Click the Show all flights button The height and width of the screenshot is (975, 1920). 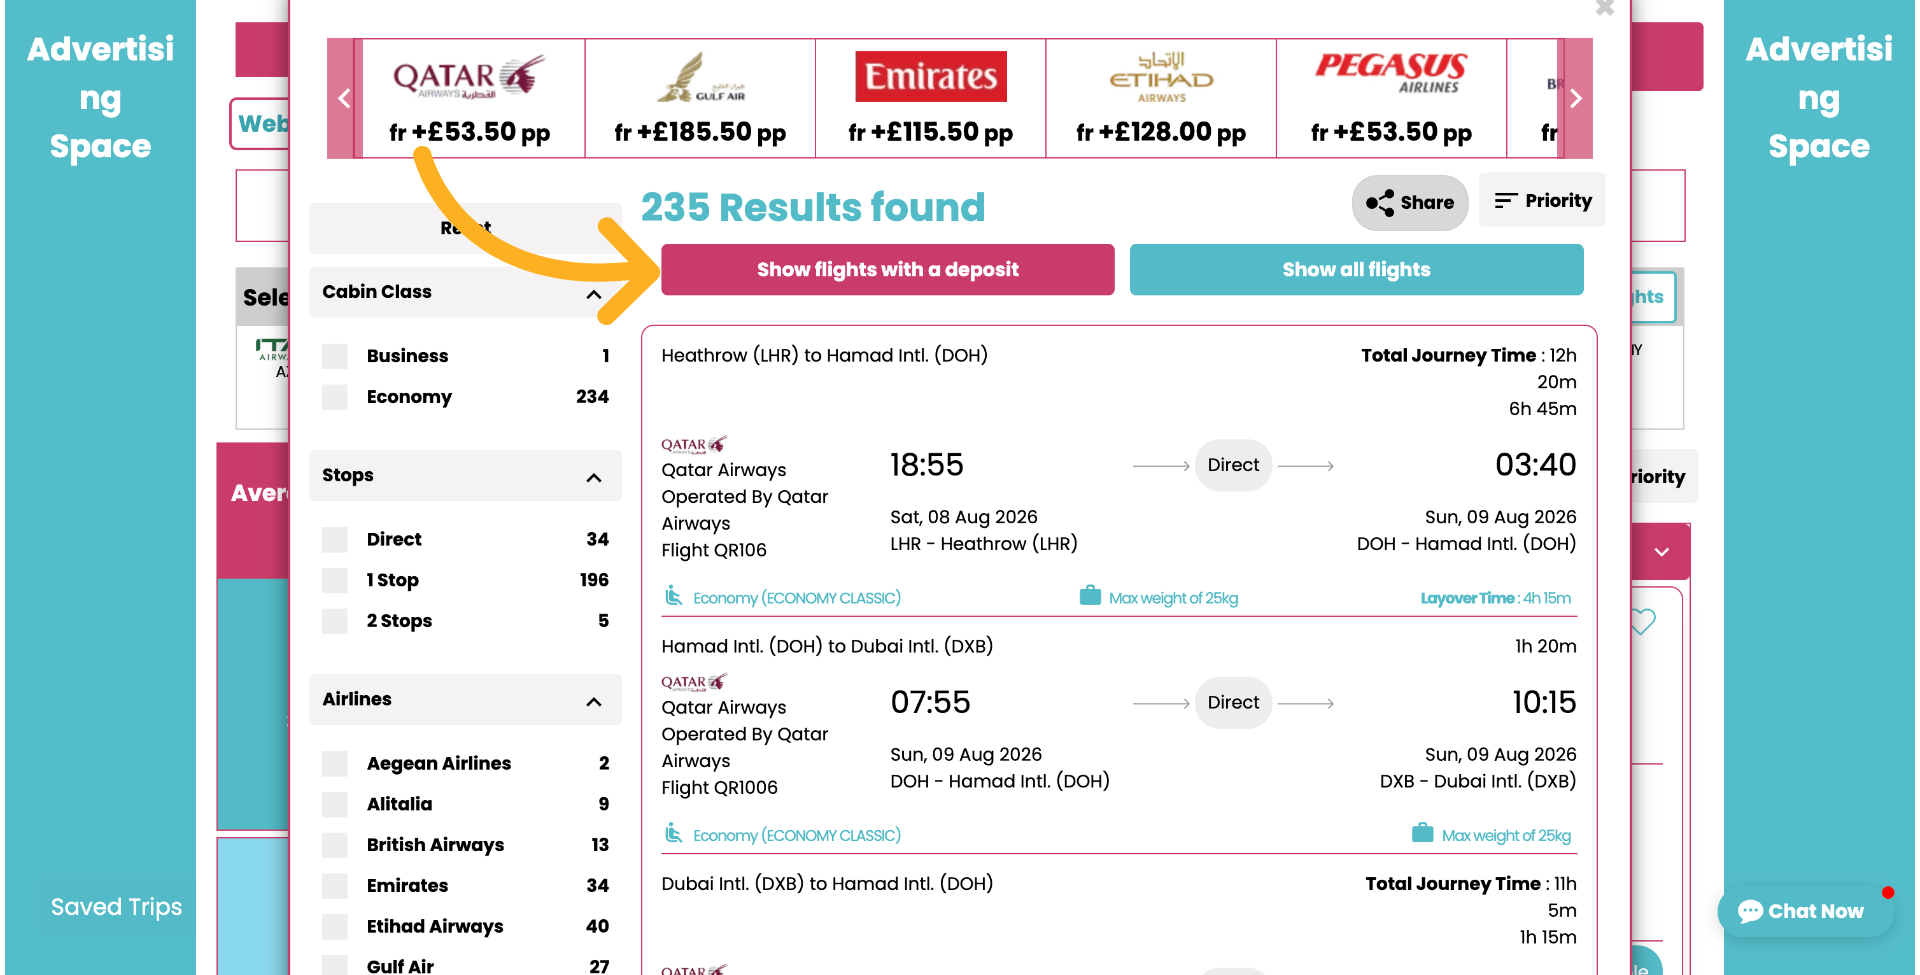point(1356,269)
